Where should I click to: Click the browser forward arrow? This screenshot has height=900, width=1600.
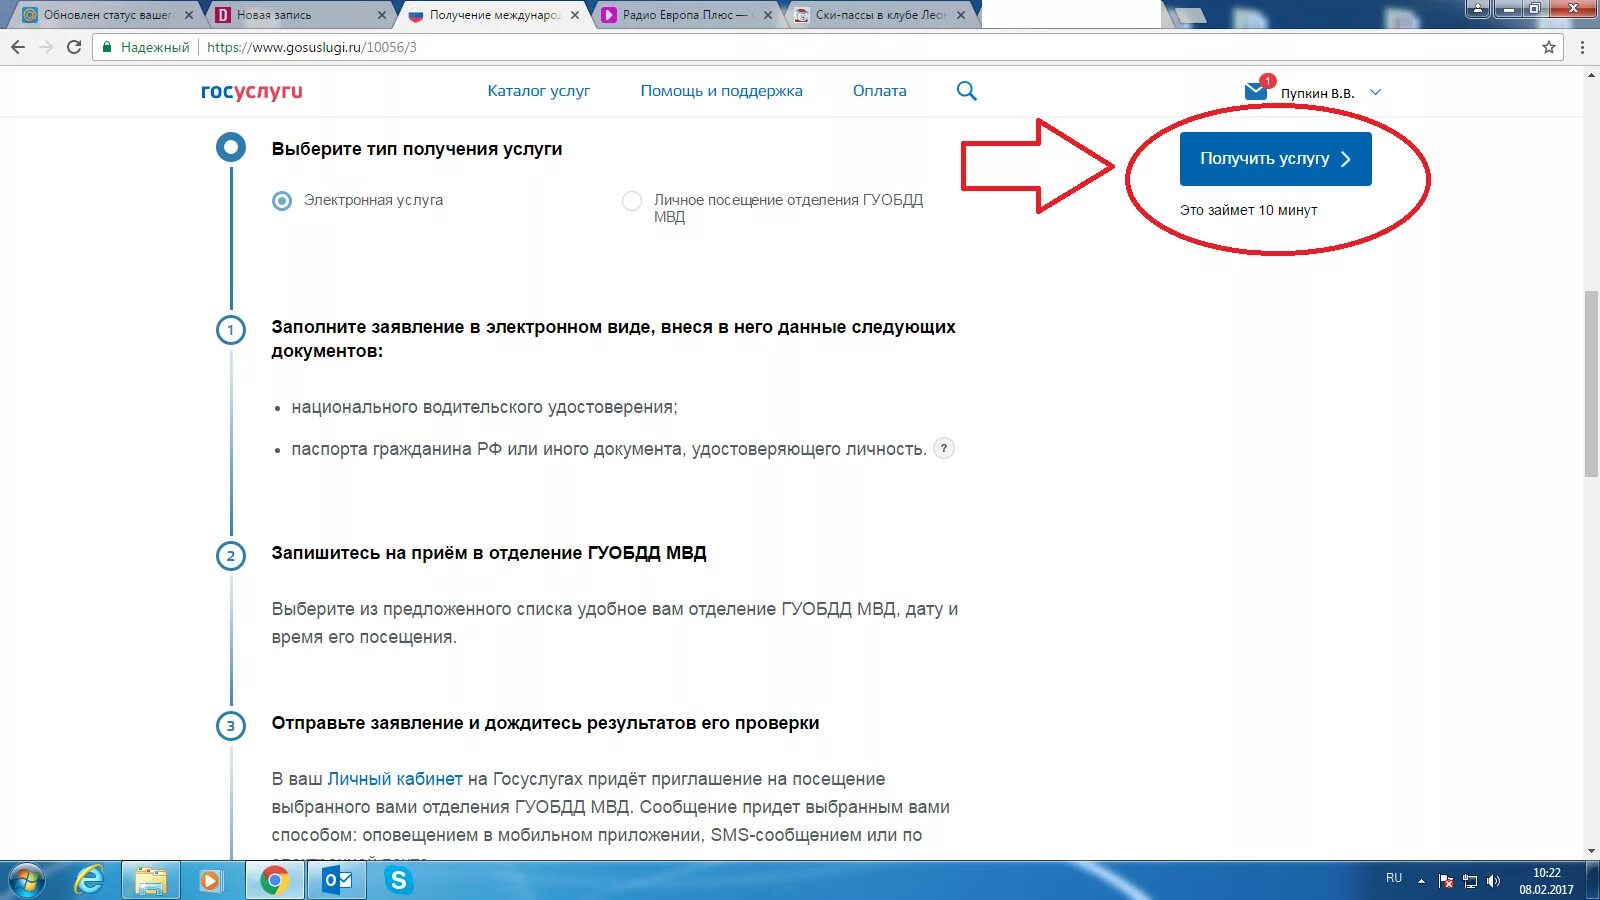pos(46,47)
